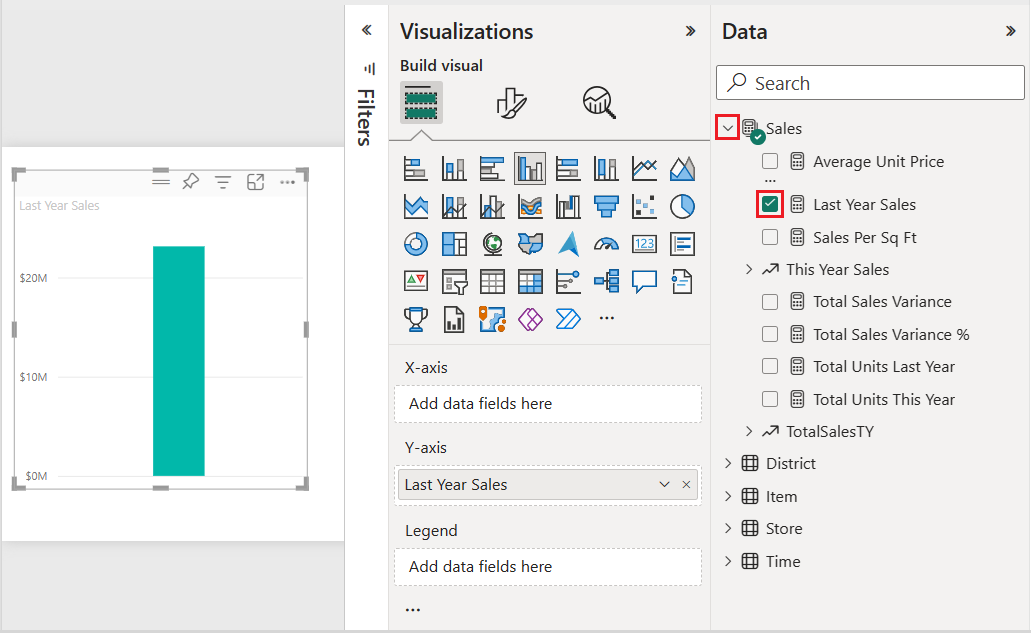Uncheck the Last Year Sales field

point(769,204)
